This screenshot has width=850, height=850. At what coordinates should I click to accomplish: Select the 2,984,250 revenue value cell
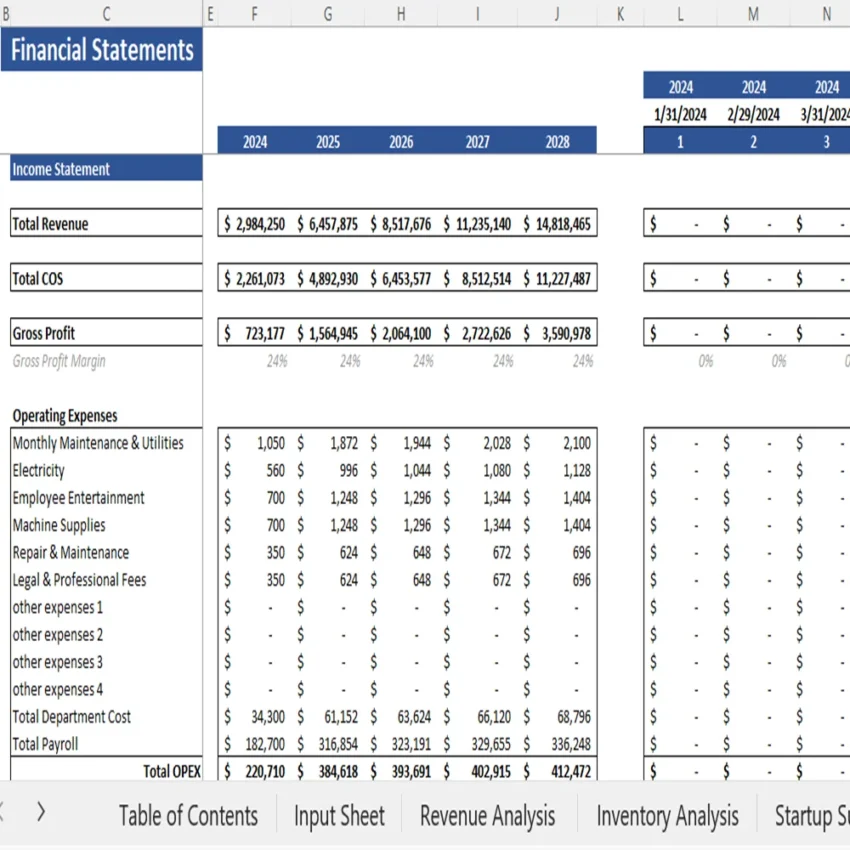point(255,223)
